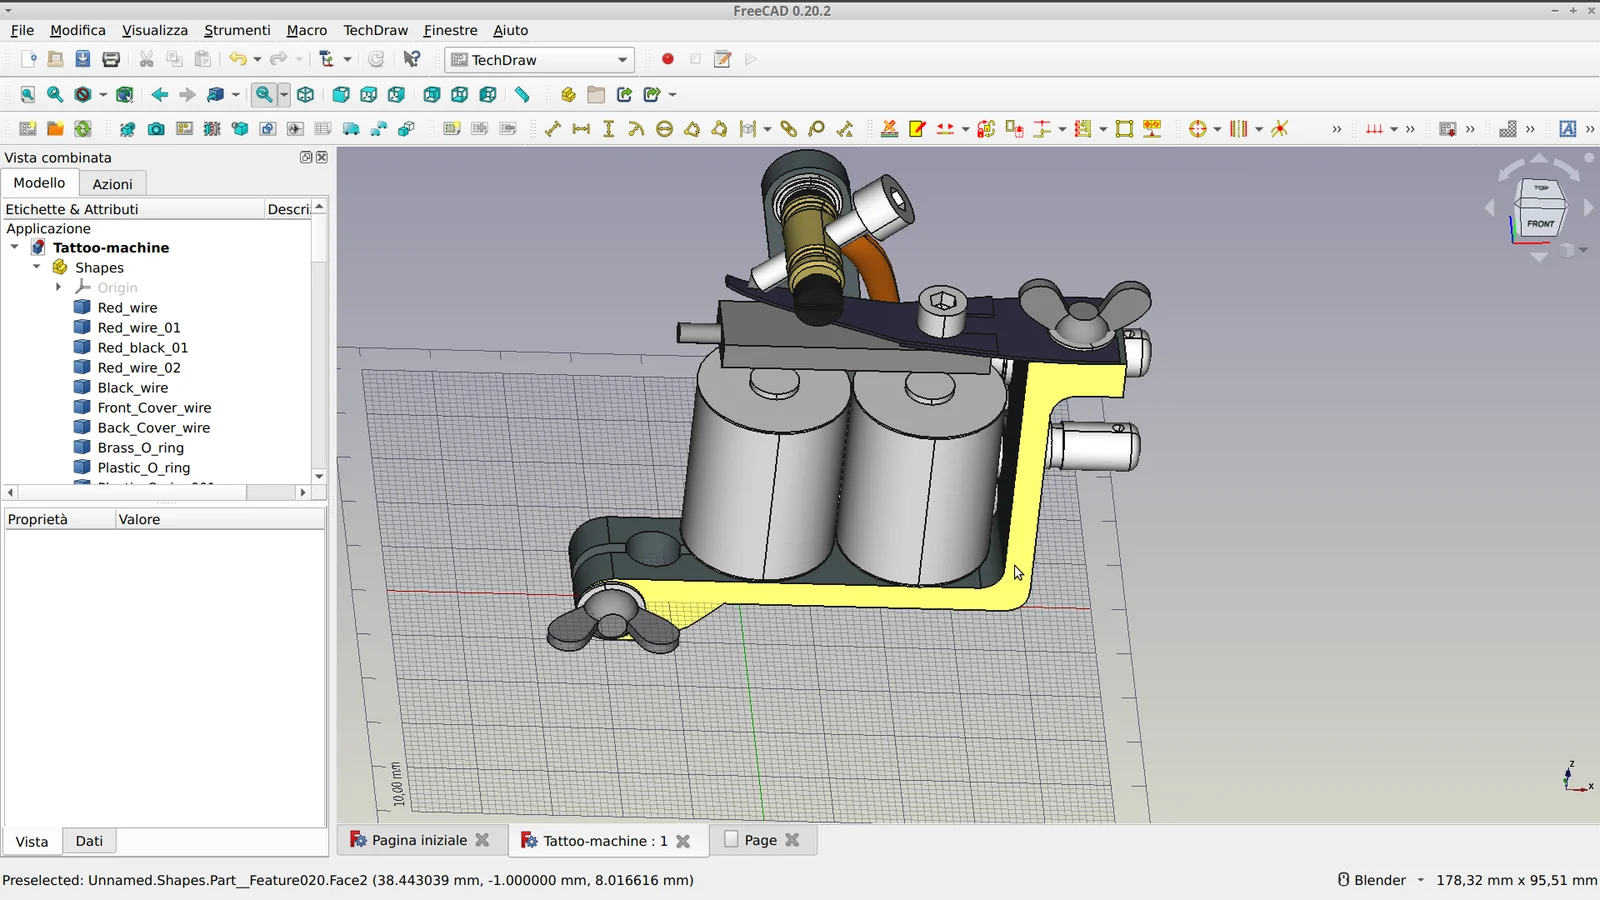This screenshot has height=900, width=1600.
Task: Set the view to axonometric
Action: [306, 95]
